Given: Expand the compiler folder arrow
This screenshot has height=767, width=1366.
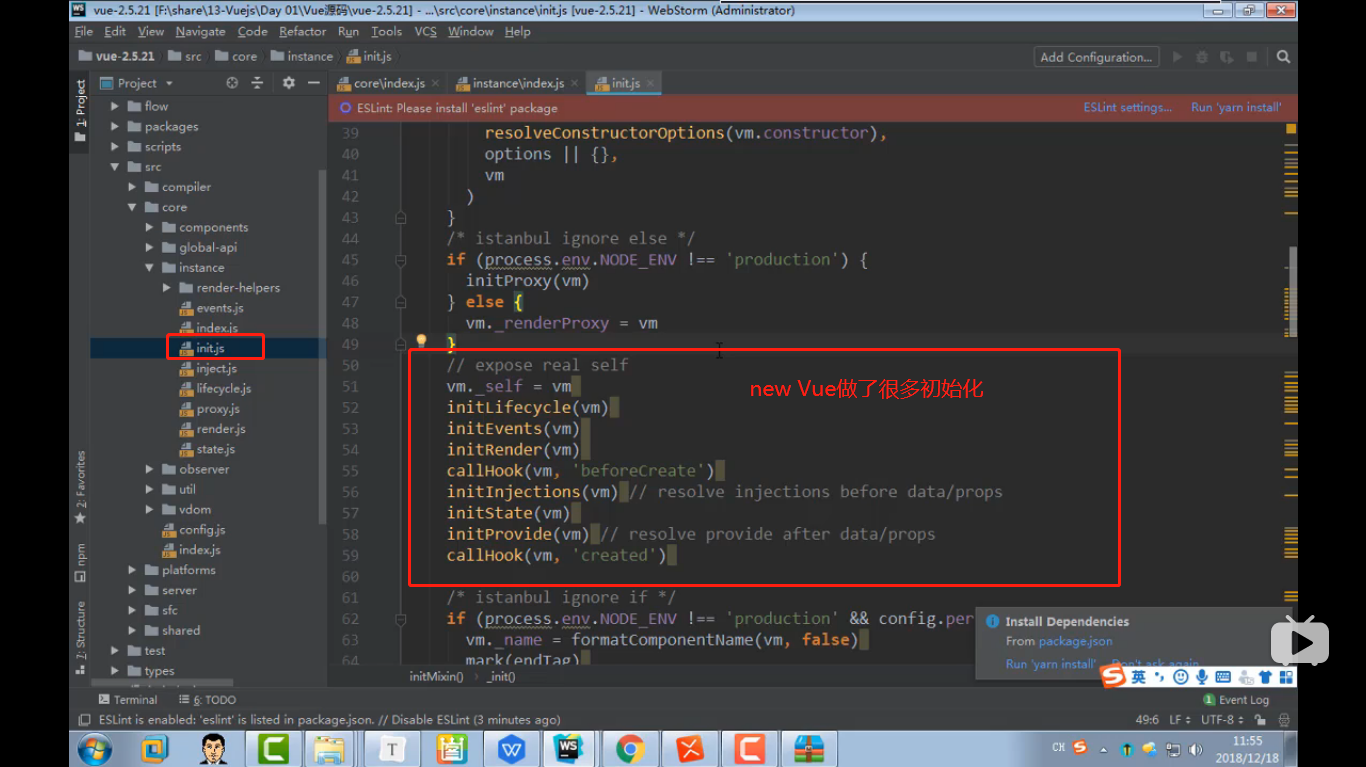Looking at the screenshot, I should [132, 187].
